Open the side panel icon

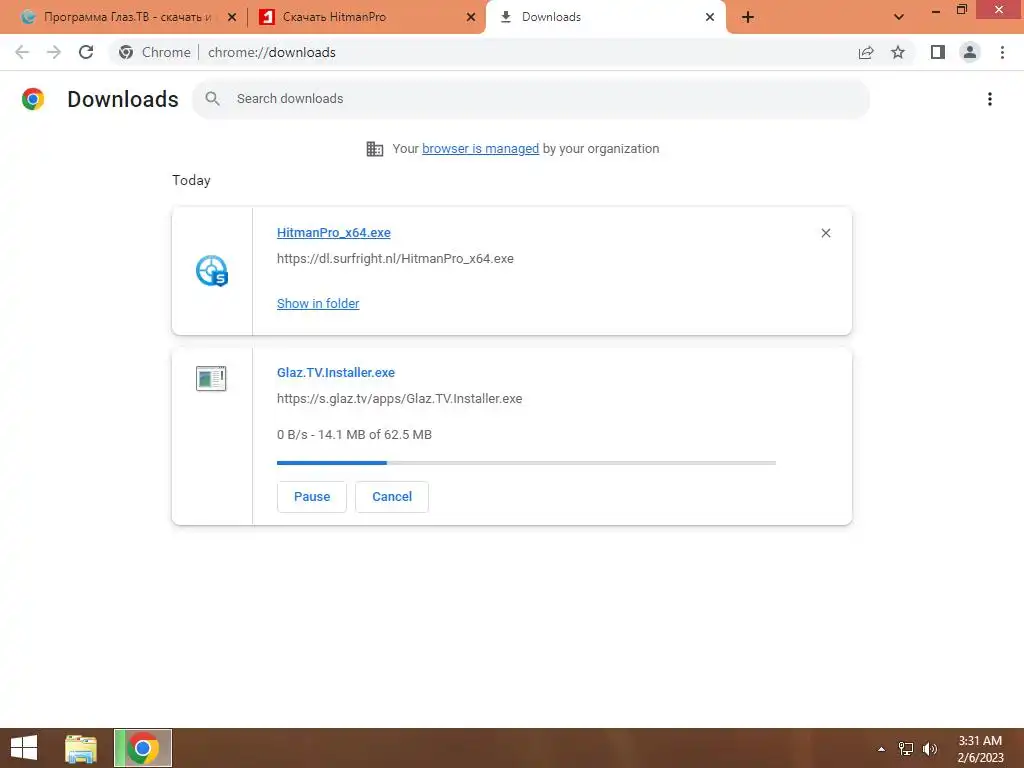[938, 52]
